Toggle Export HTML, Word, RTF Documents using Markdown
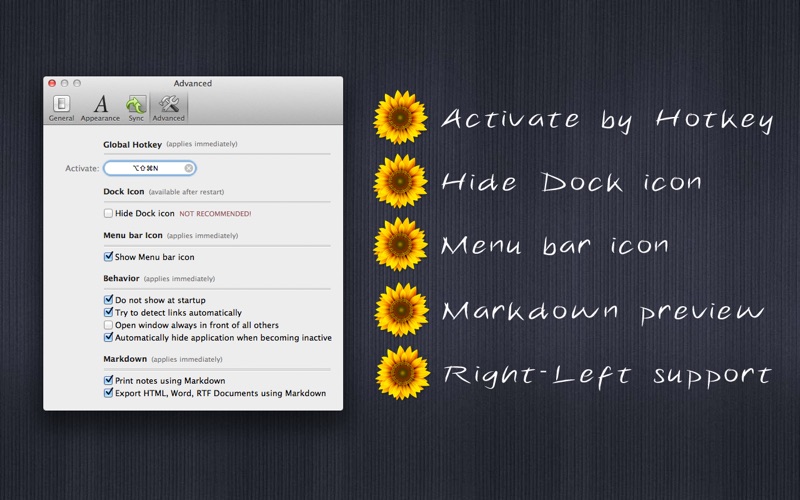This screenshot has width=800, height=500. coord(108,393)
